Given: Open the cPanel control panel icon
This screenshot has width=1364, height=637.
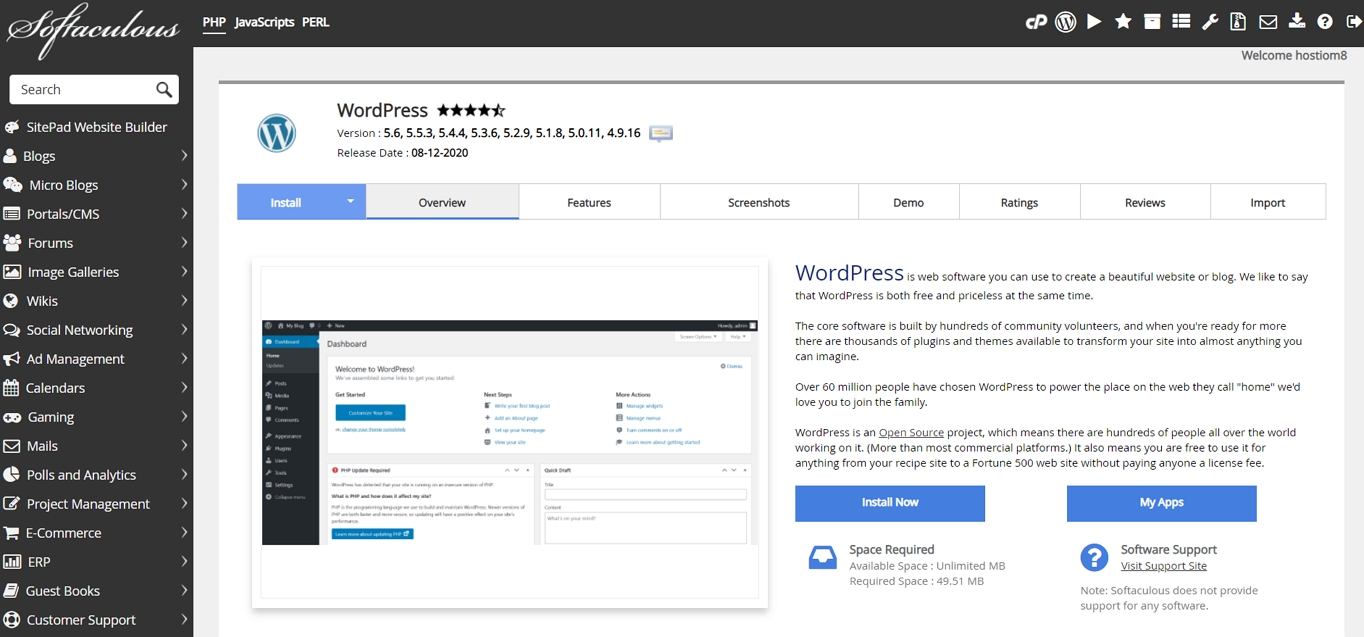Looking at the screenshot, I should click(x=1036, y=21).
